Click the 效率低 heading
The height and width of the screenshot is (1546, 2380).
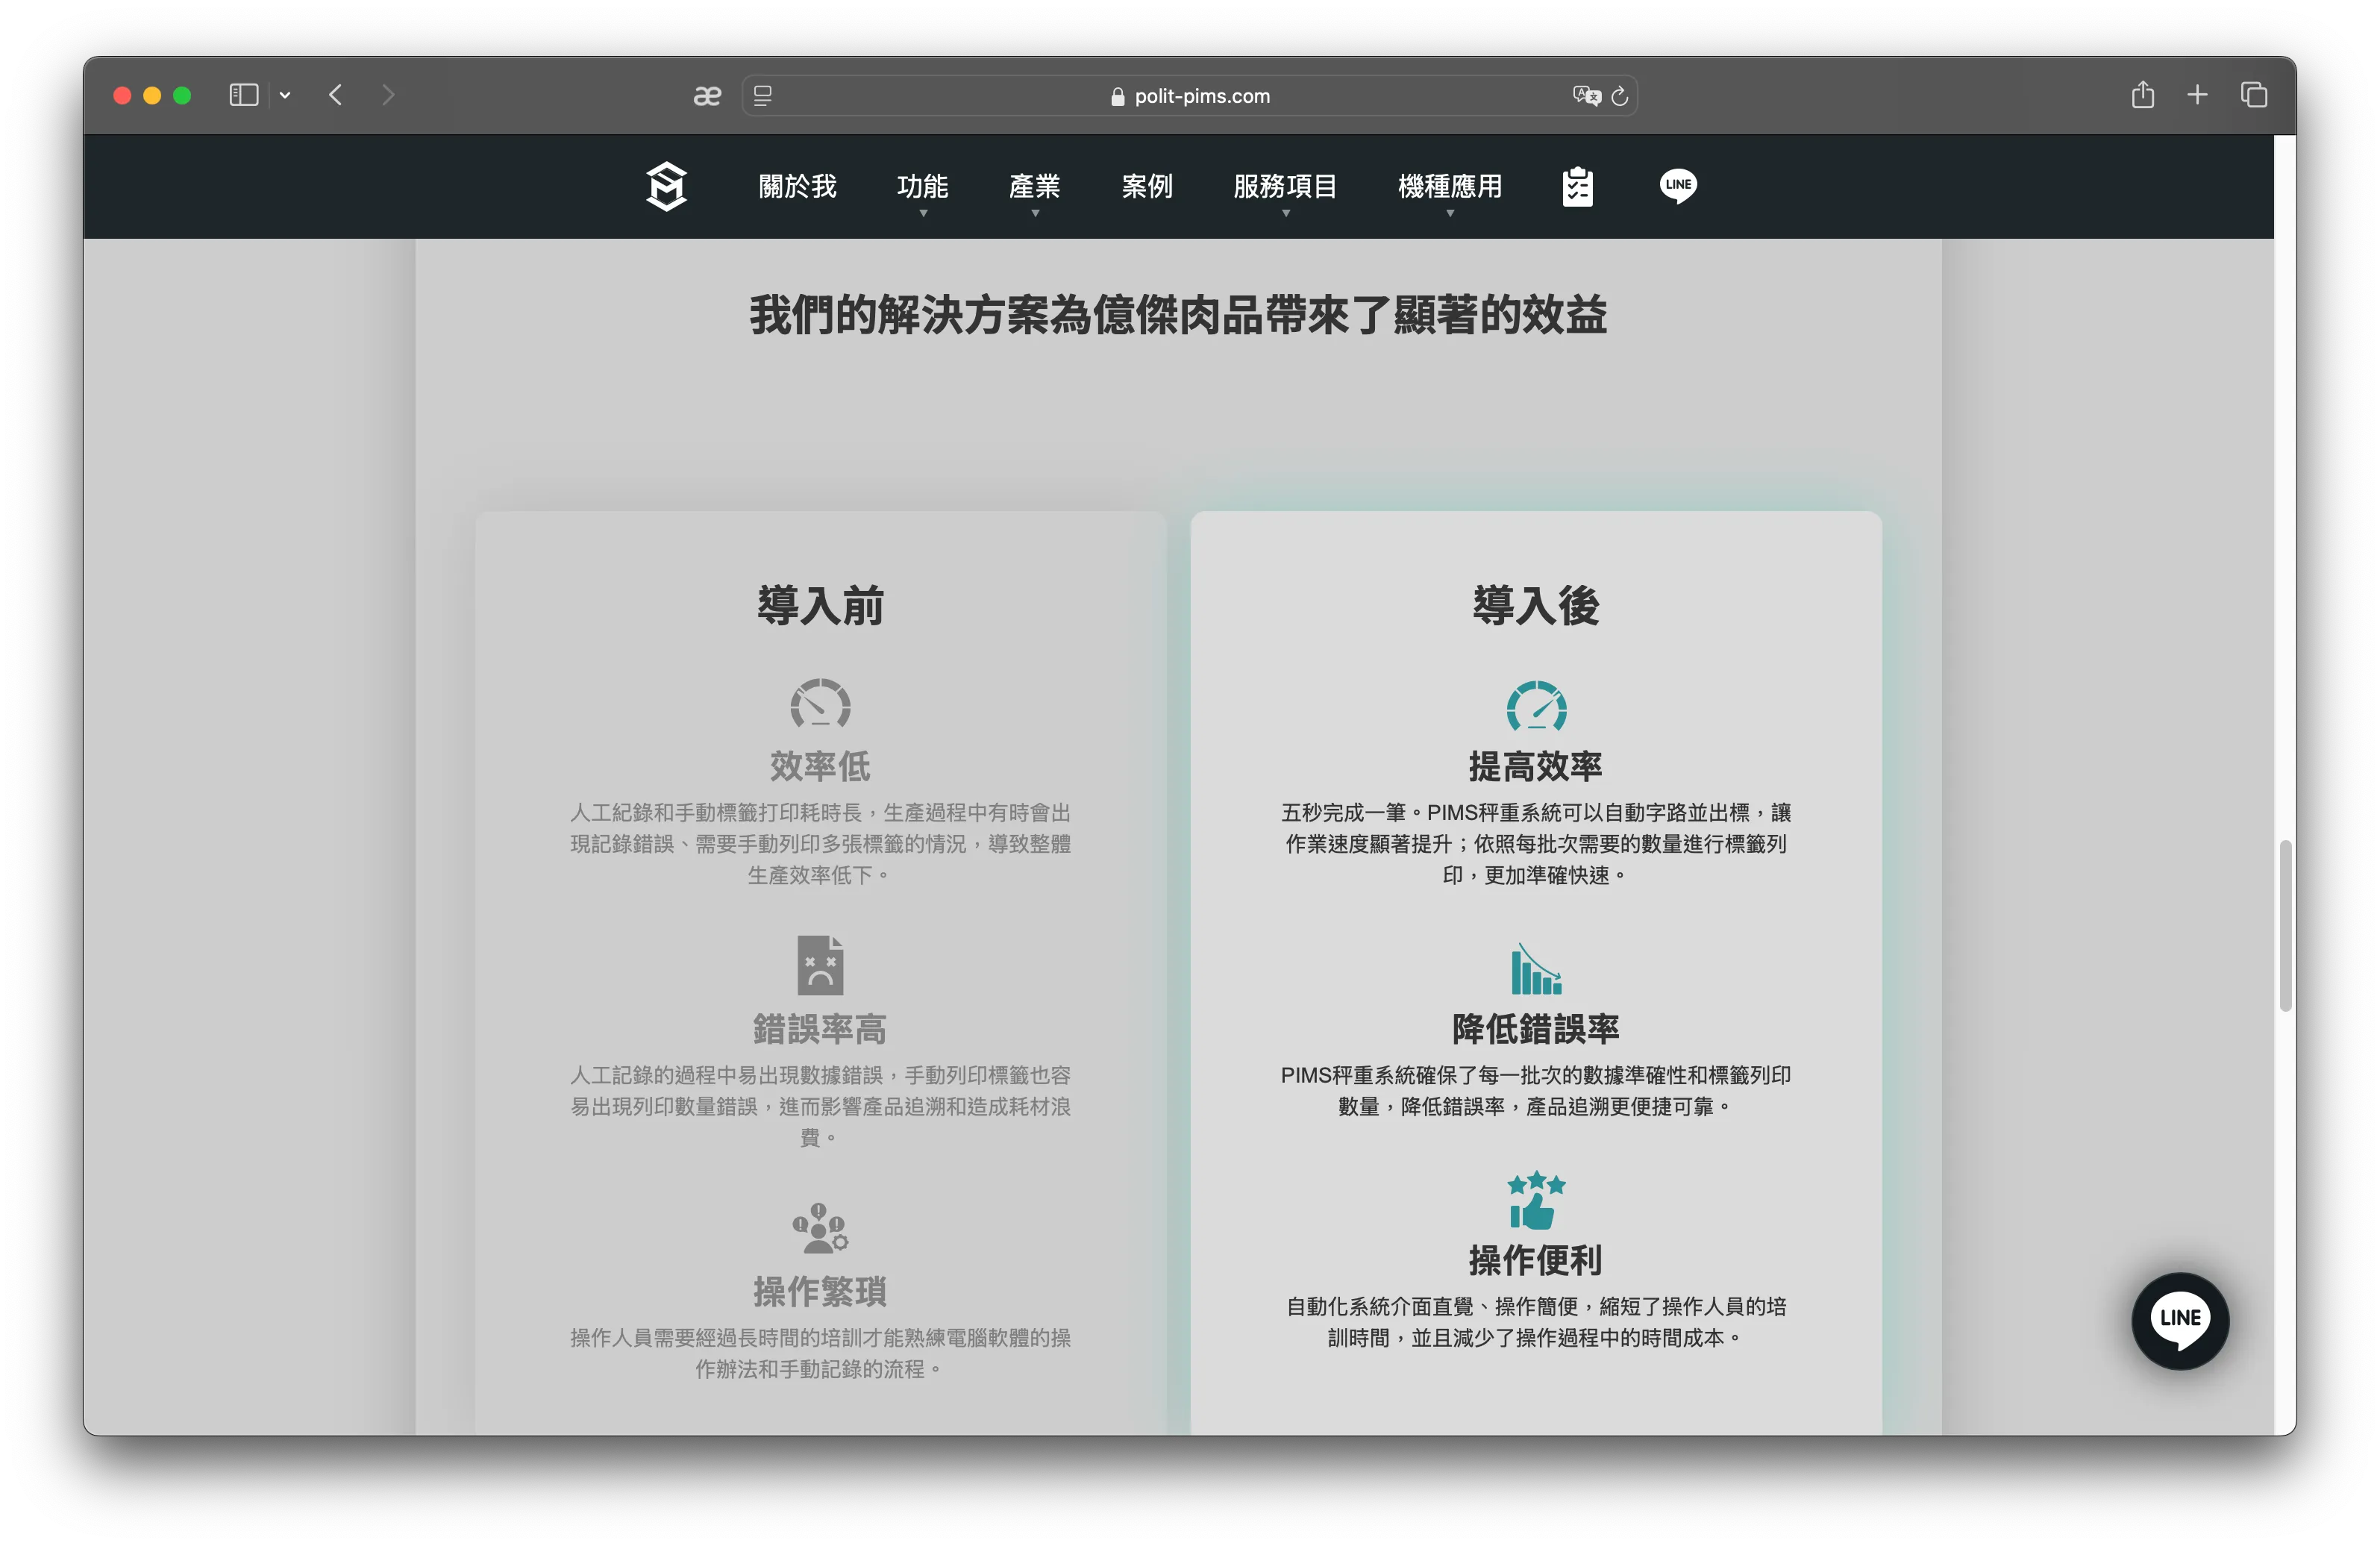pyautogui.click(x=820, y=767)
